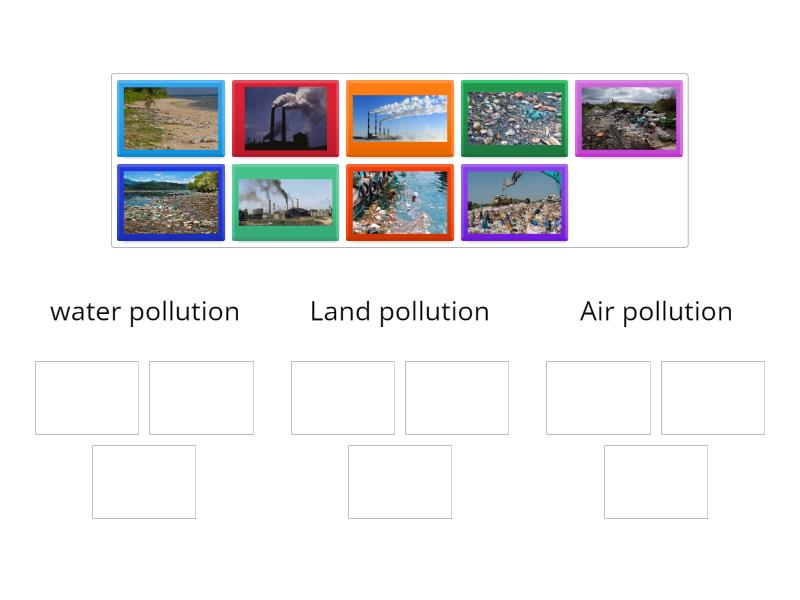The image size is (800, 600).
Task: Select the red-framed factory smokestack photo
Action: (x=285, y=117)
